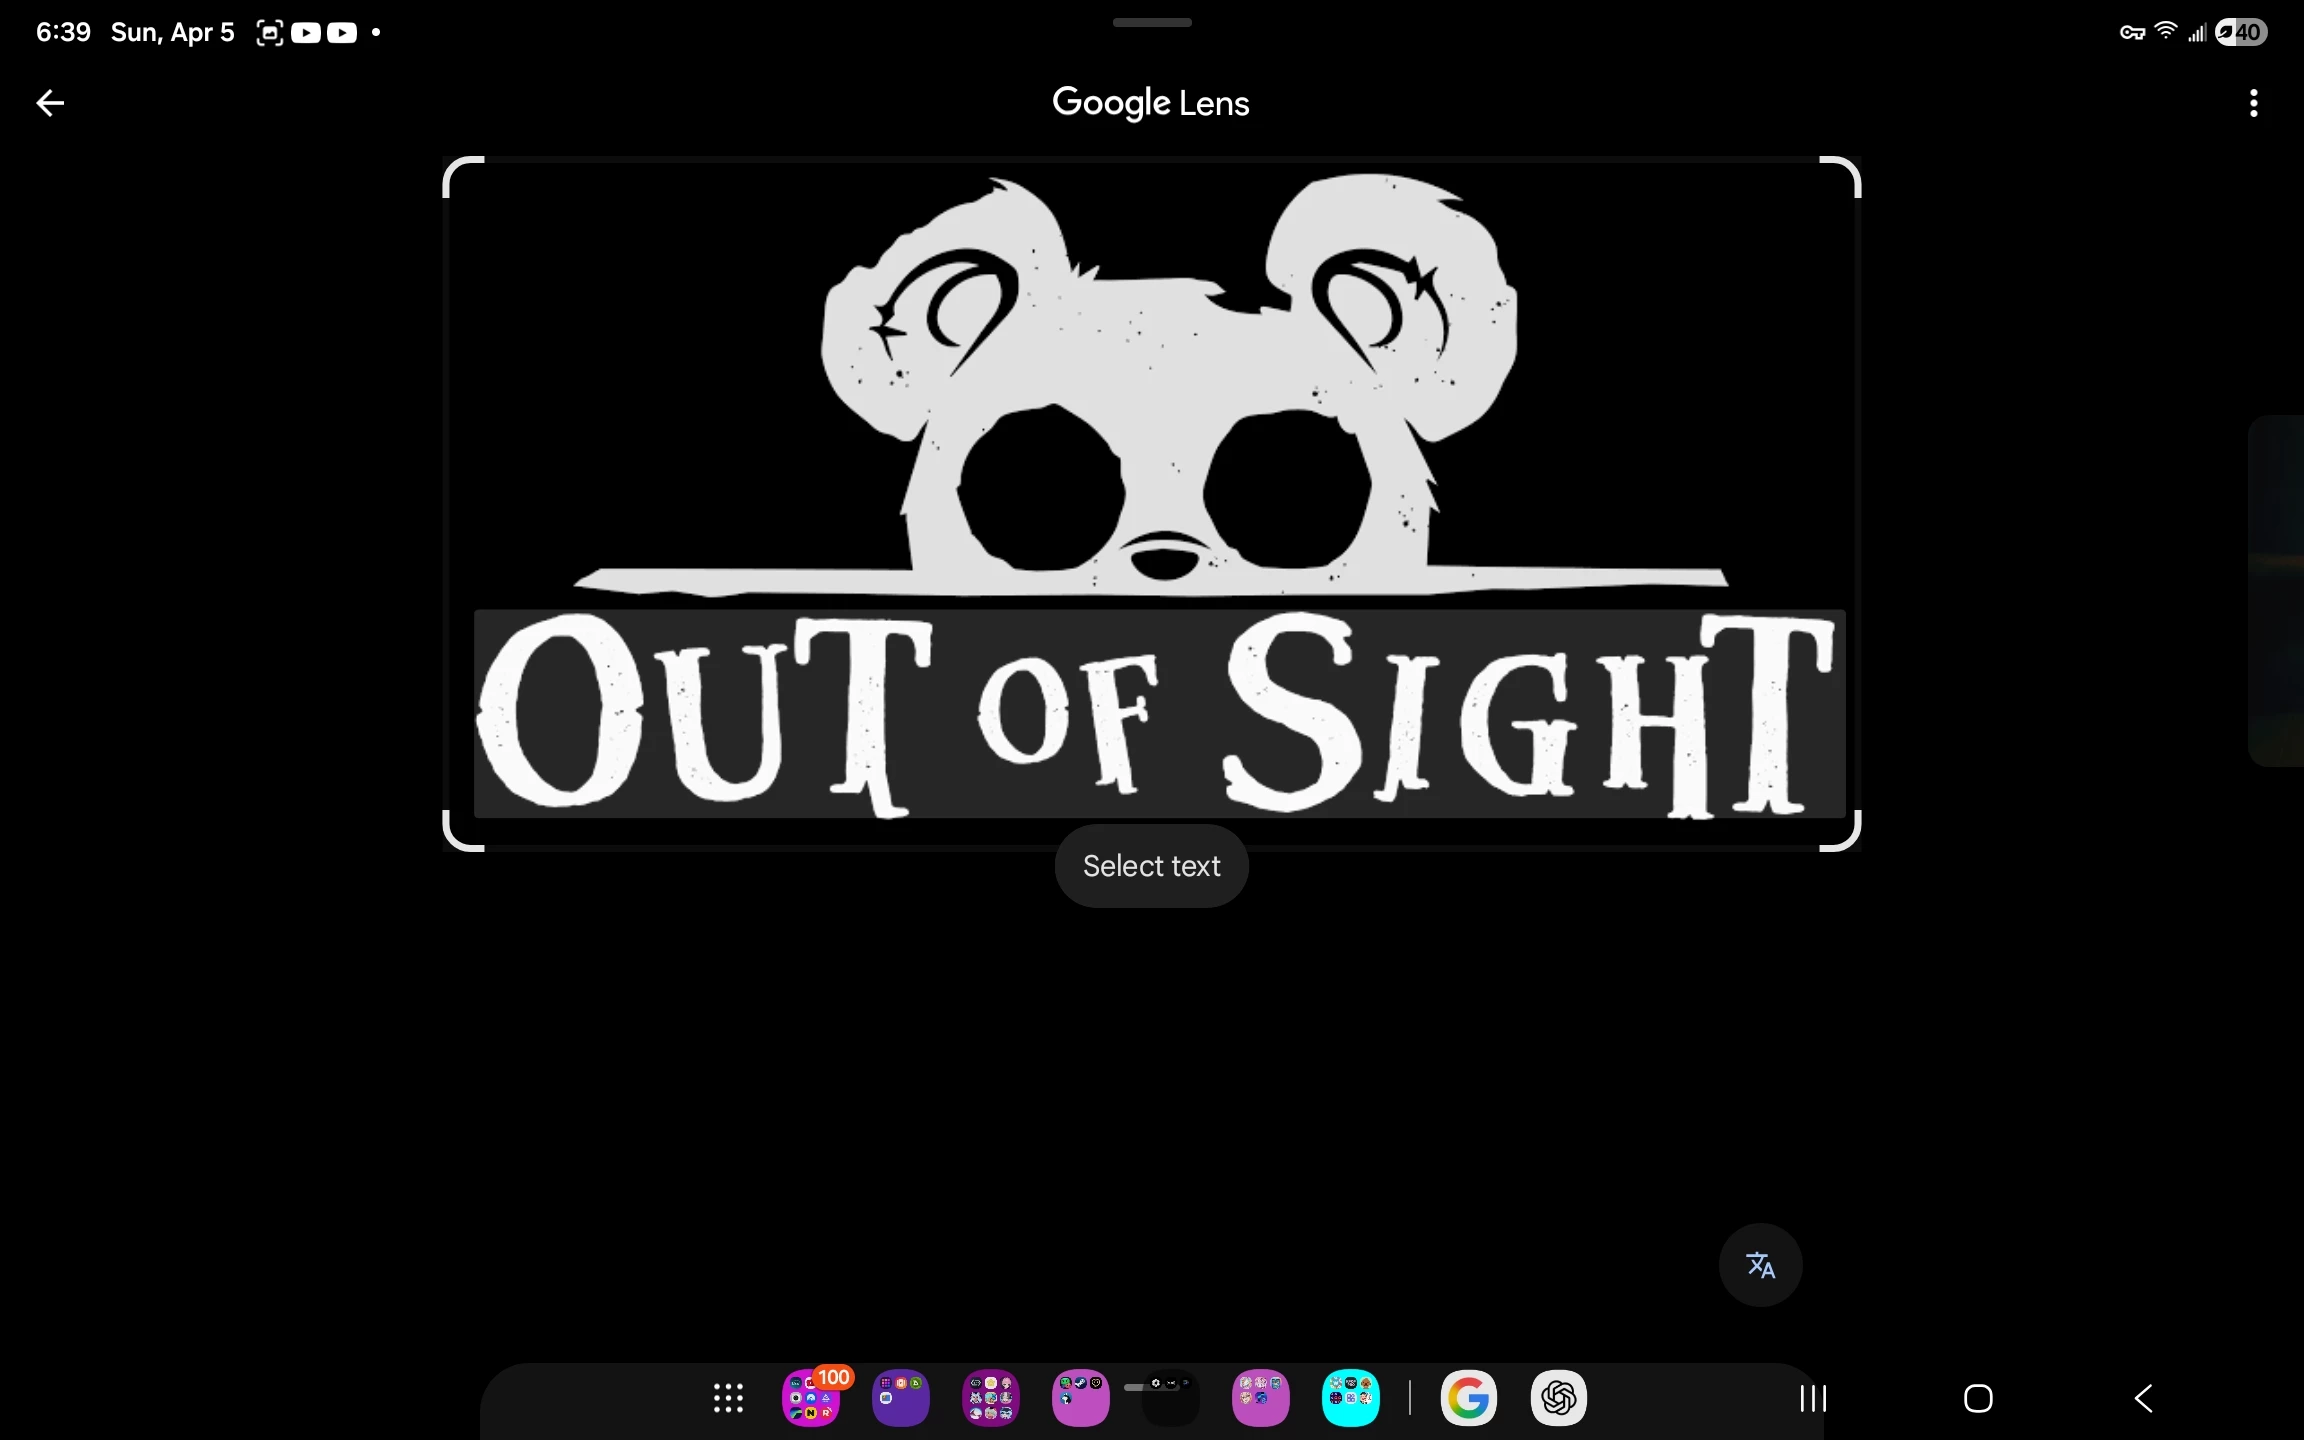Tap the top-left crop corner handle
Screen dimensions: 2304x1440
coord(455,170)
